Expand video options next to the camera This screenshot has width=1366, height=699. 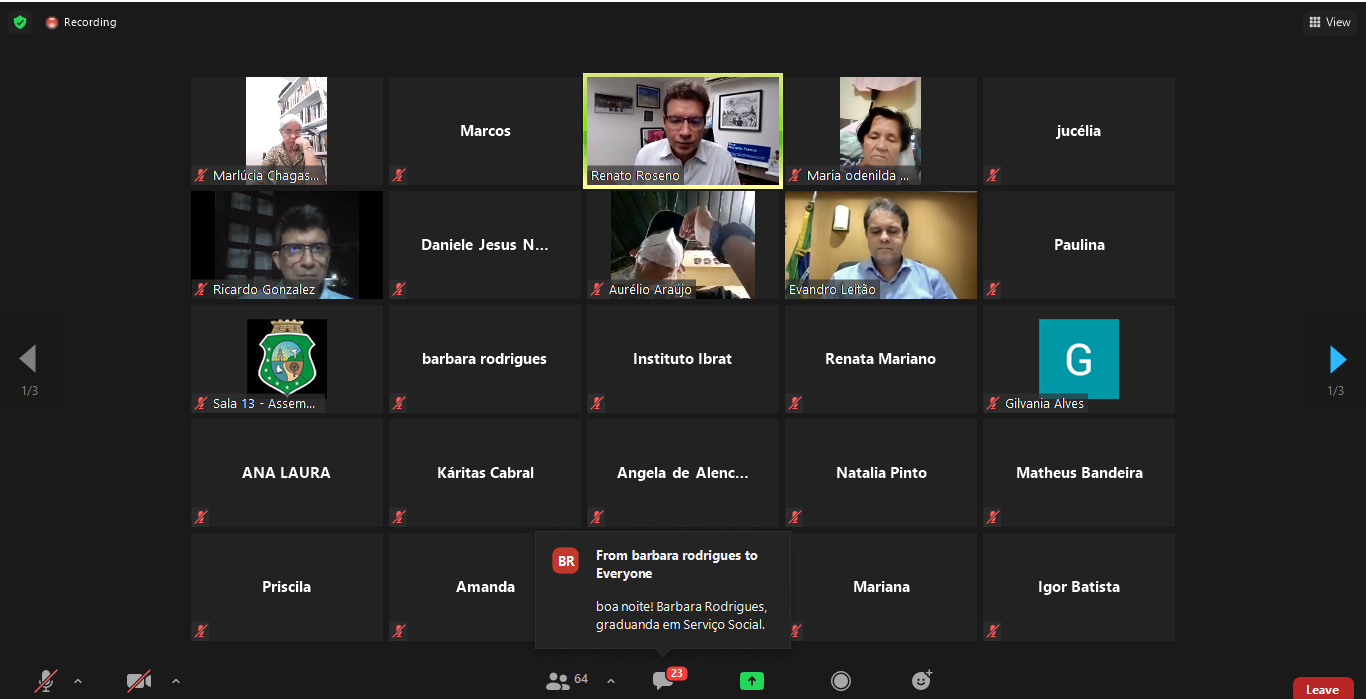(176, 681)
